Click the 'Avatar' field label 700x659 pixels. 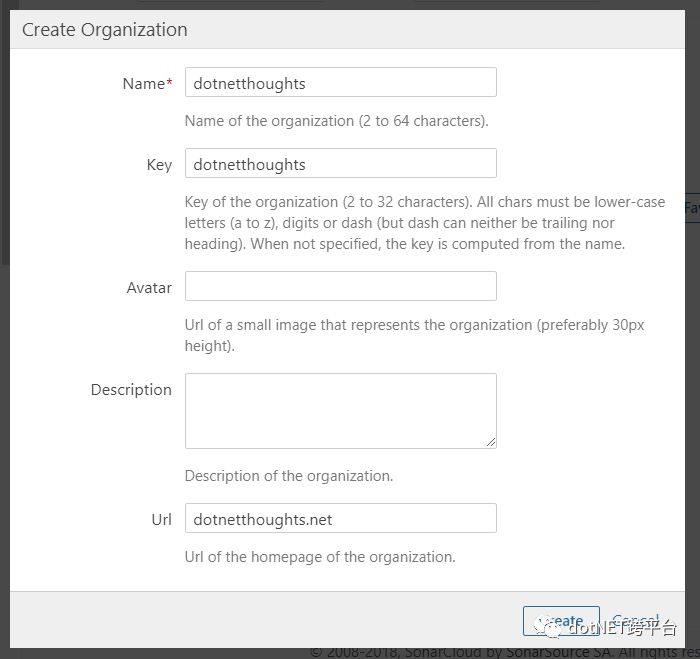pos(149,288)
